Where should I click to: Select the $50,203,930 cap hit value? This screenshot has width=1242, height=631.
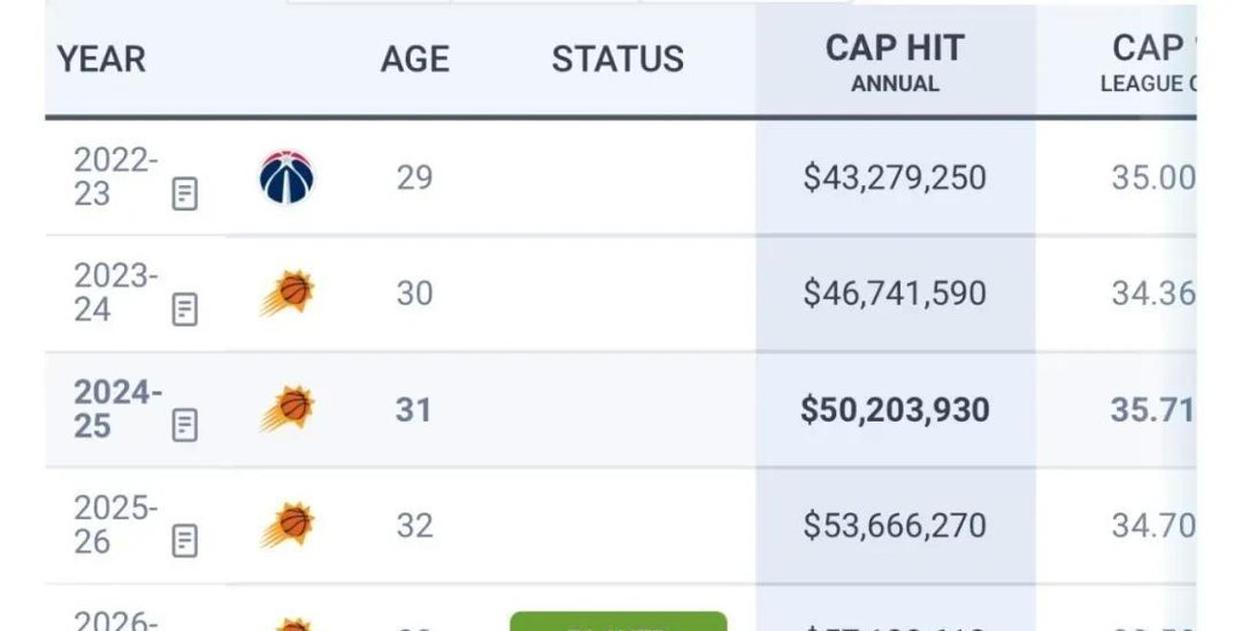point(895,410)
